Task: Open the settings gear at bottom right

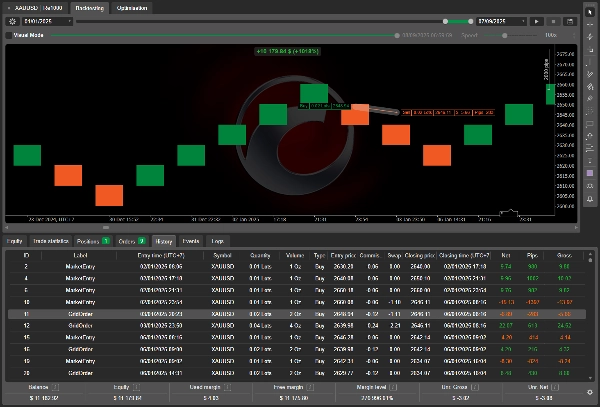Action: (x=590, y=391)
